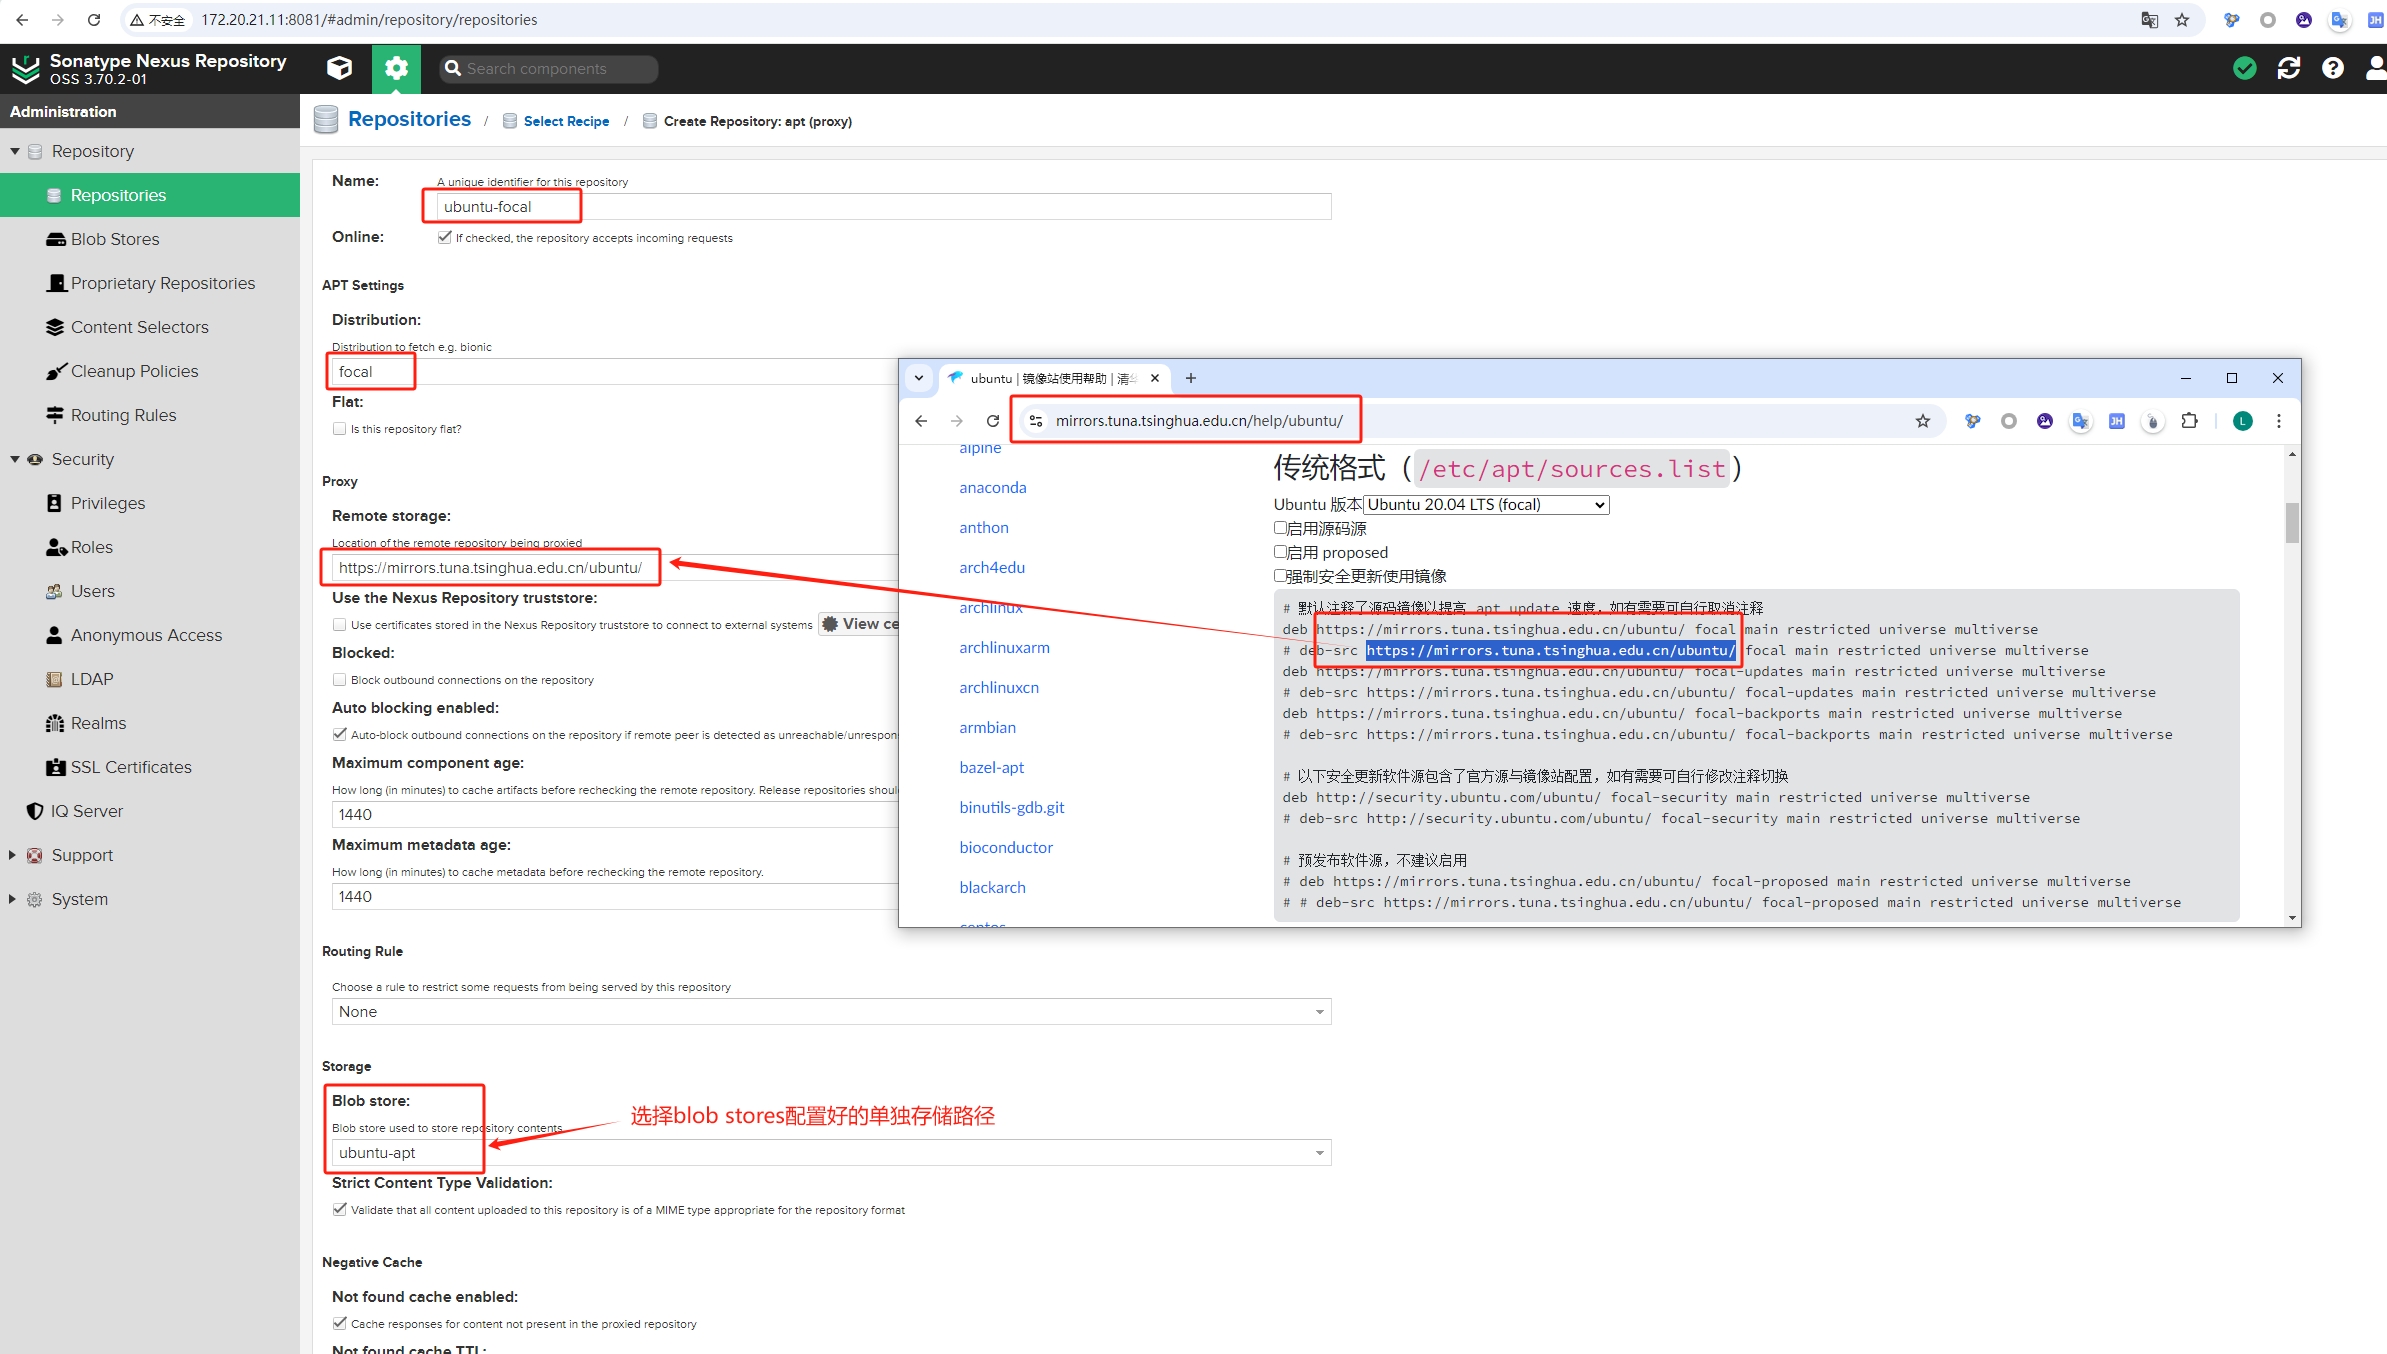
Task: Expand the System tree section
Action: pos(12,899)
